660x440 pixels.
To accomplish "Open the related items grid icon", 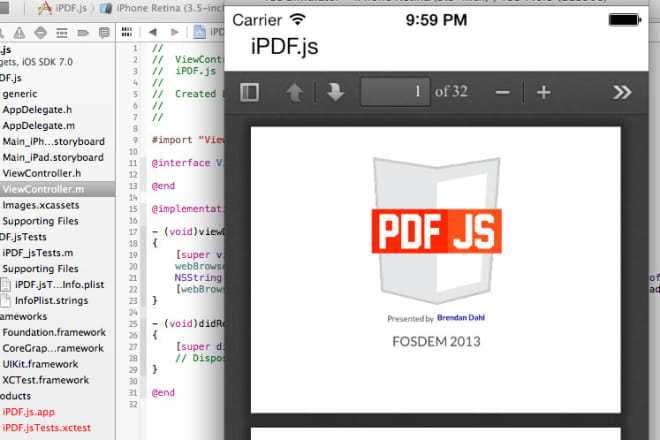I will 127,32.
